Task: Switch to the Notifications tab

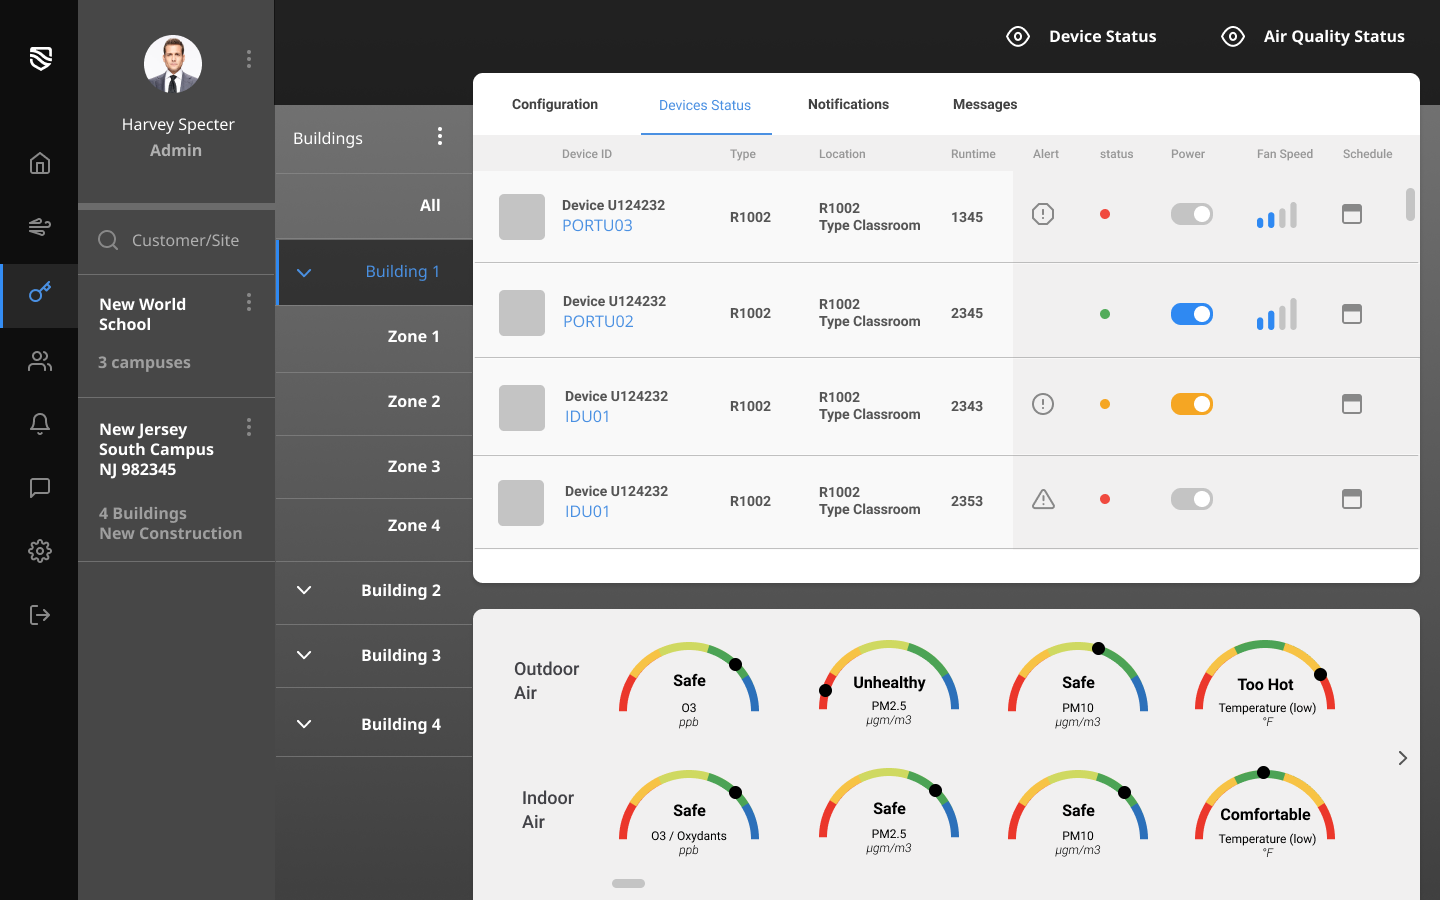Action: pos(848,104)
